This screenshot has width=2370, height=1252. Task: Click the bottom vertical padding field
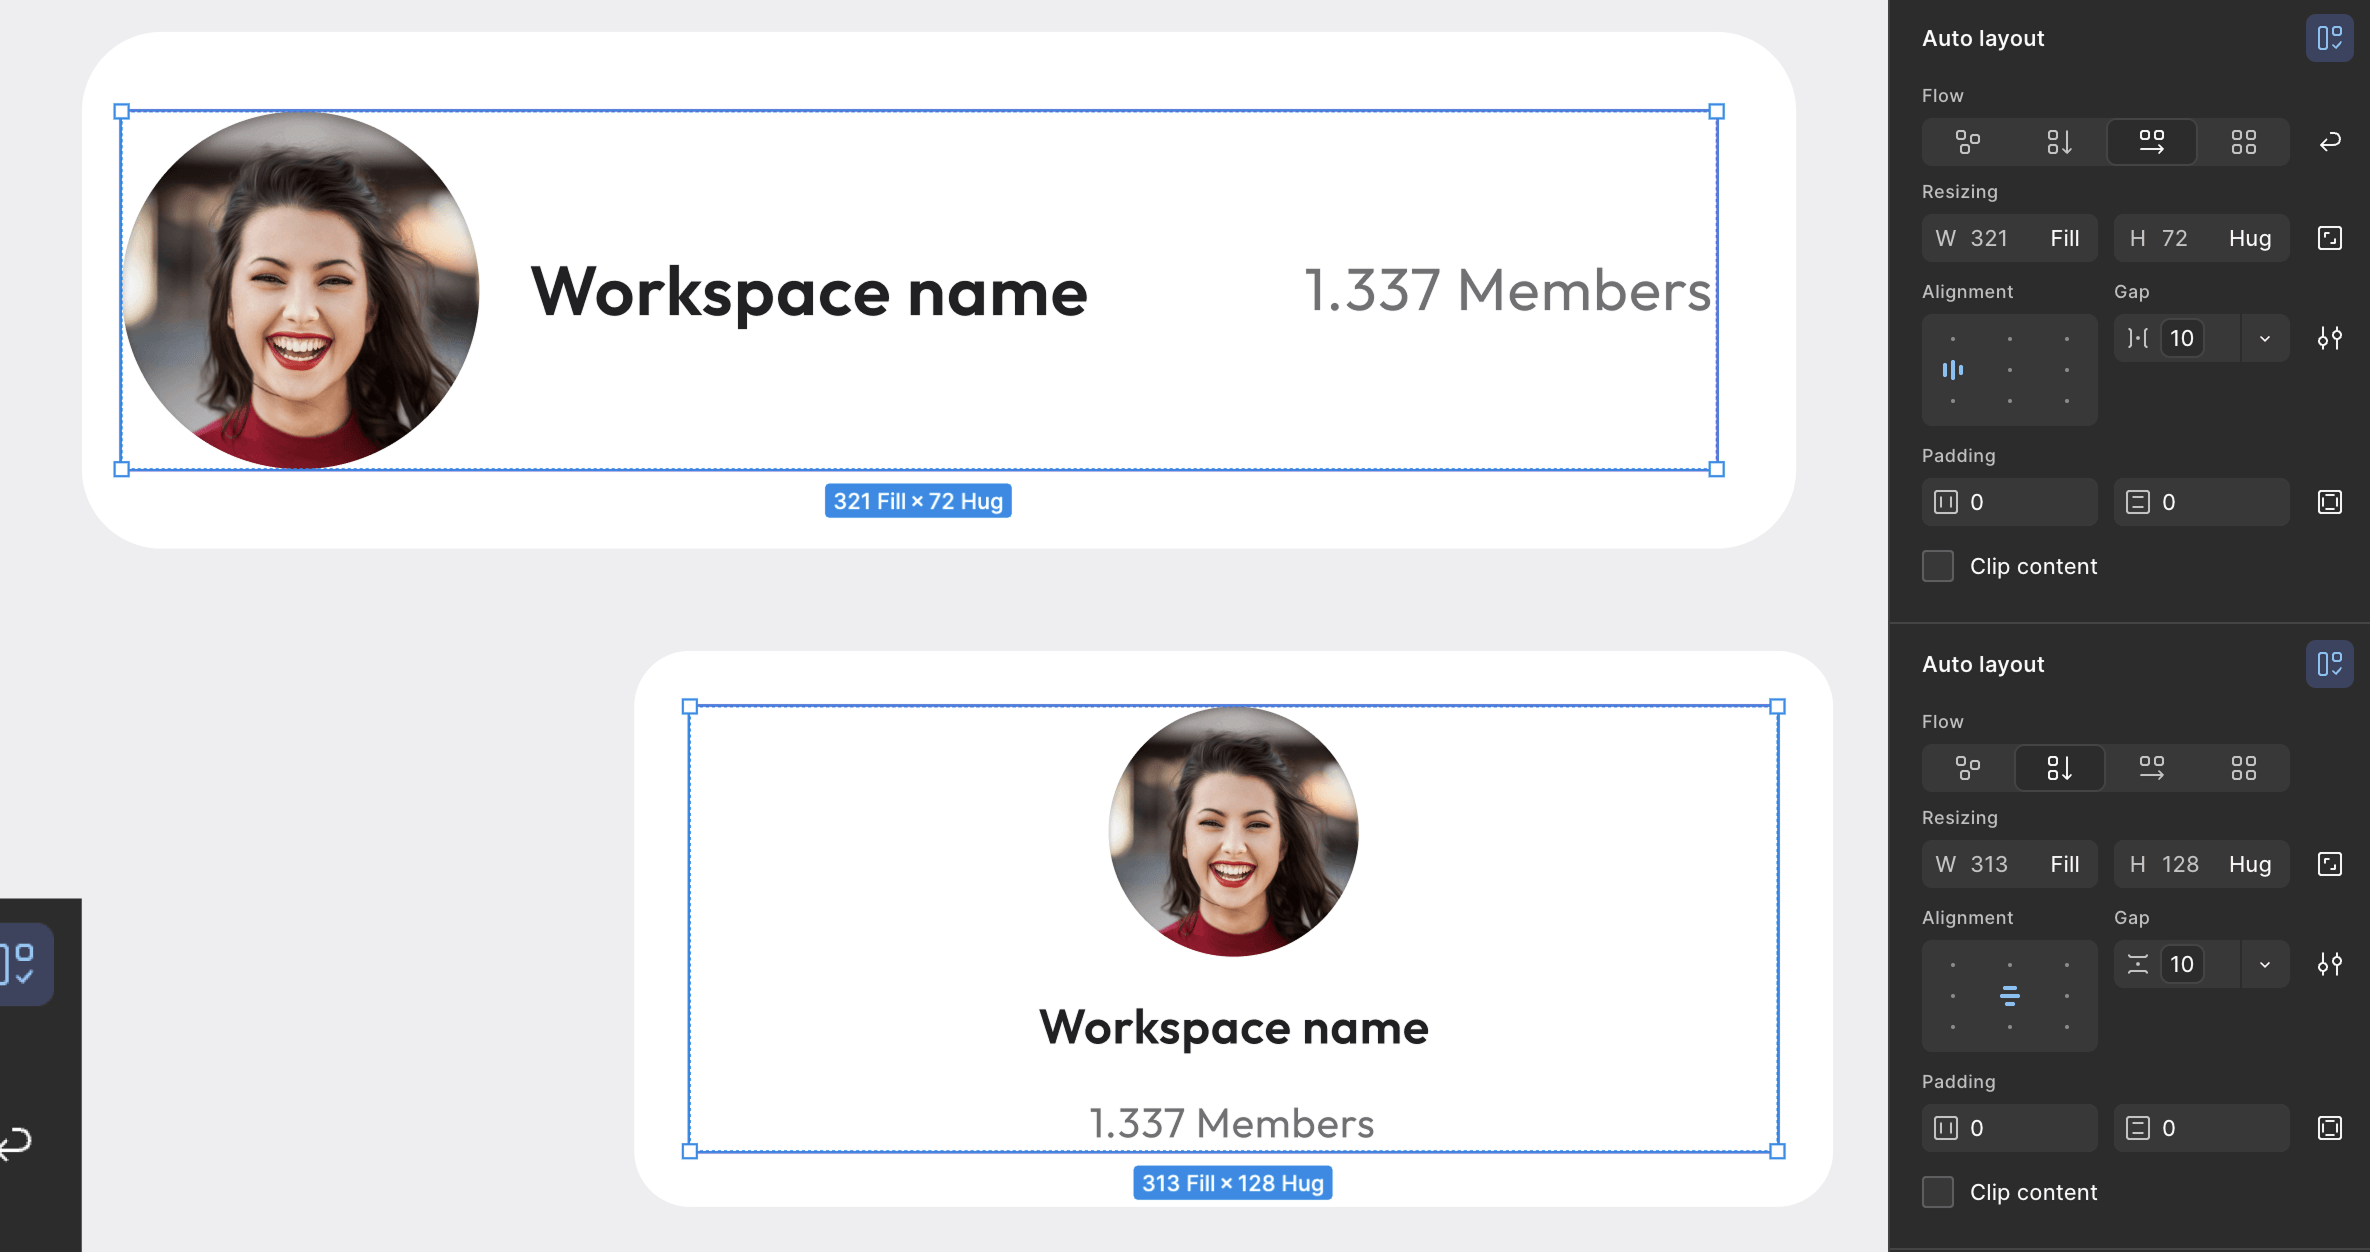coord(2201,1128)
